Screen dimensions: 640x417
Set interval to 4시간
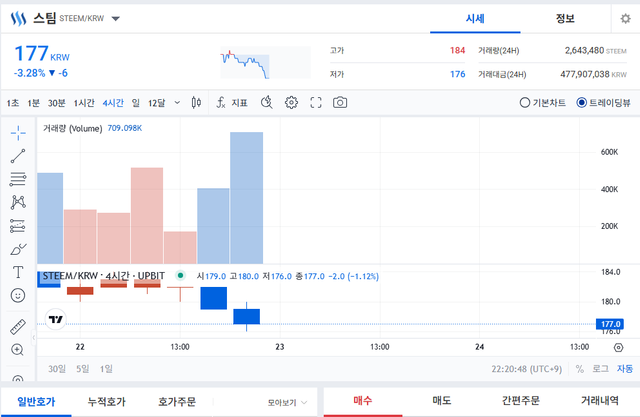pyautogui.click(x=113, y=103)
